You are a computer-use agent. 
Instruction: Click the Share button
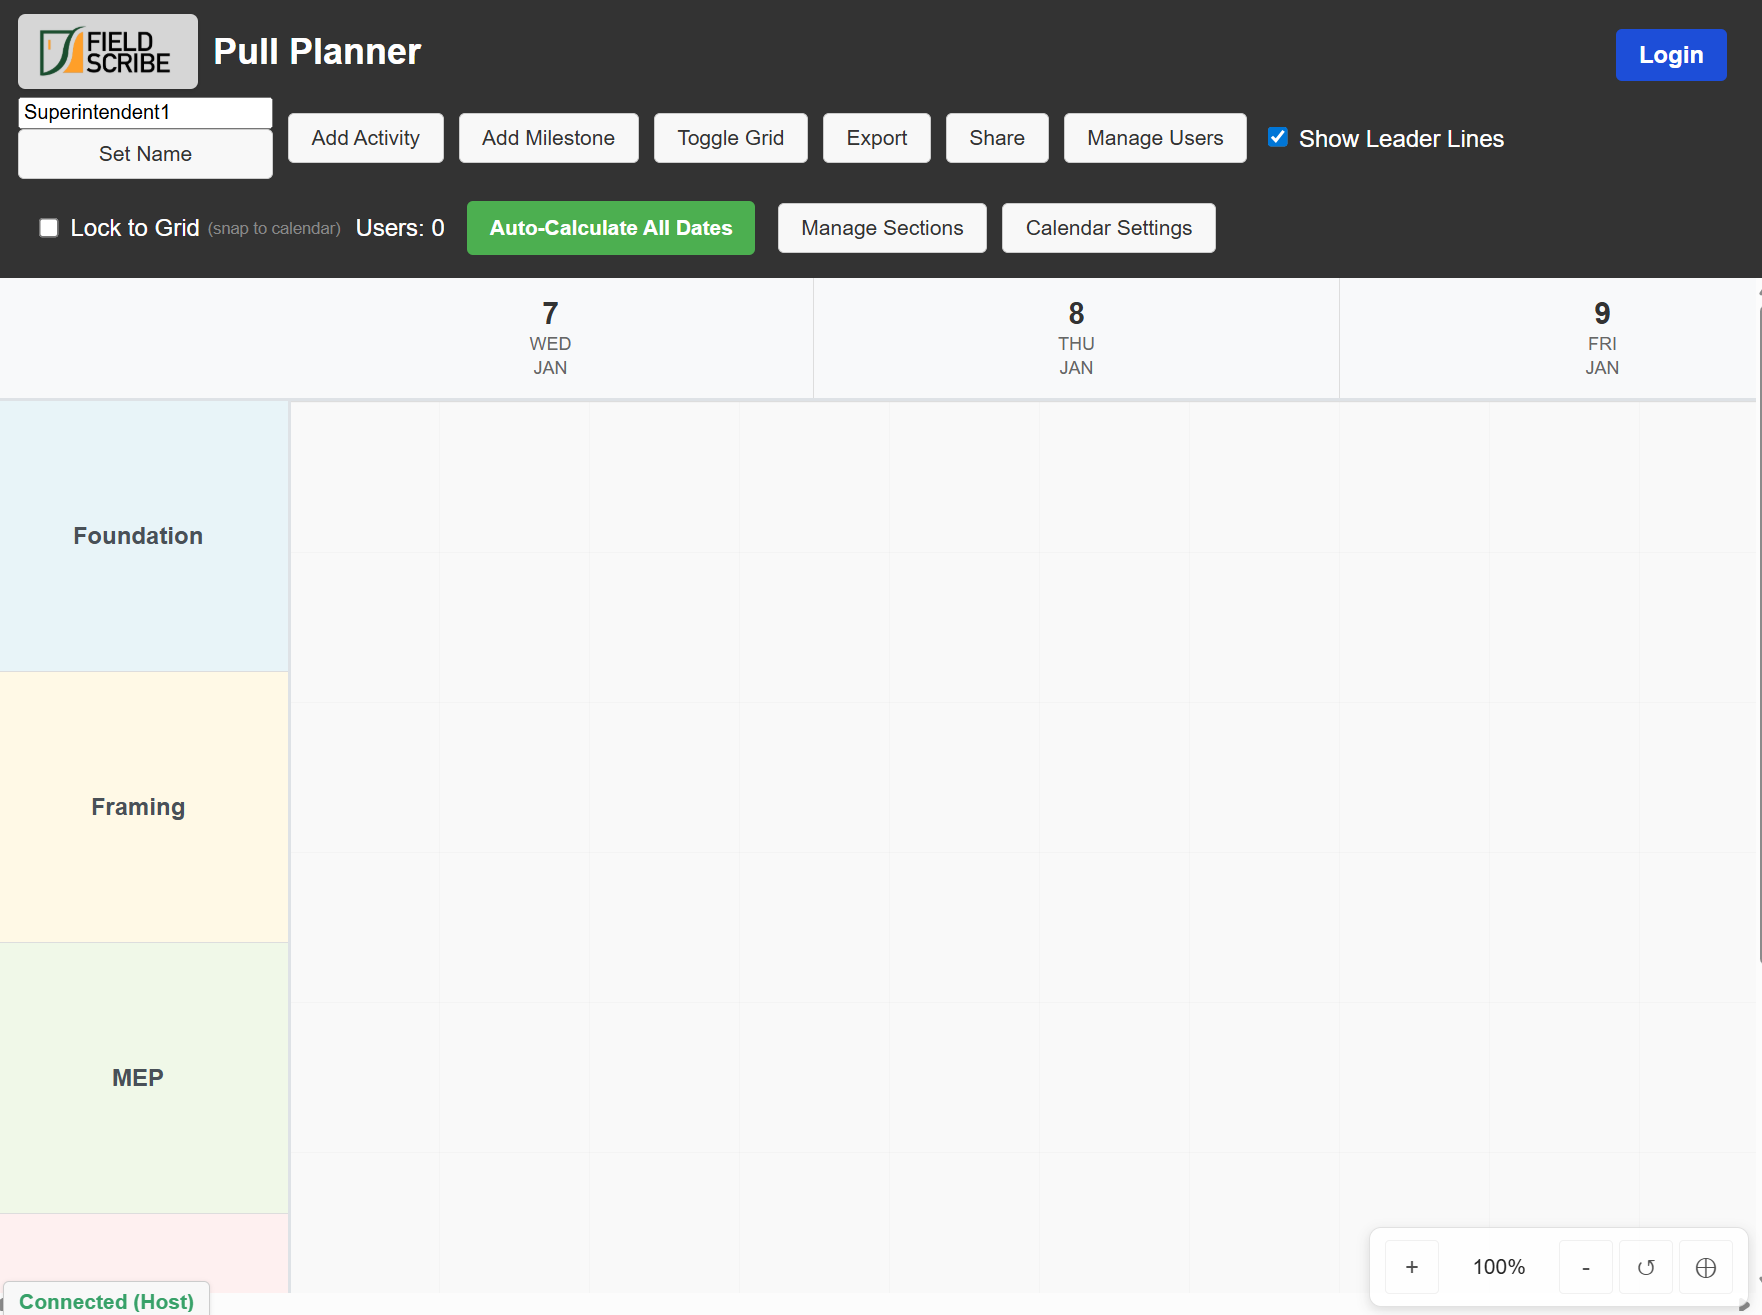tap(996, 138)
